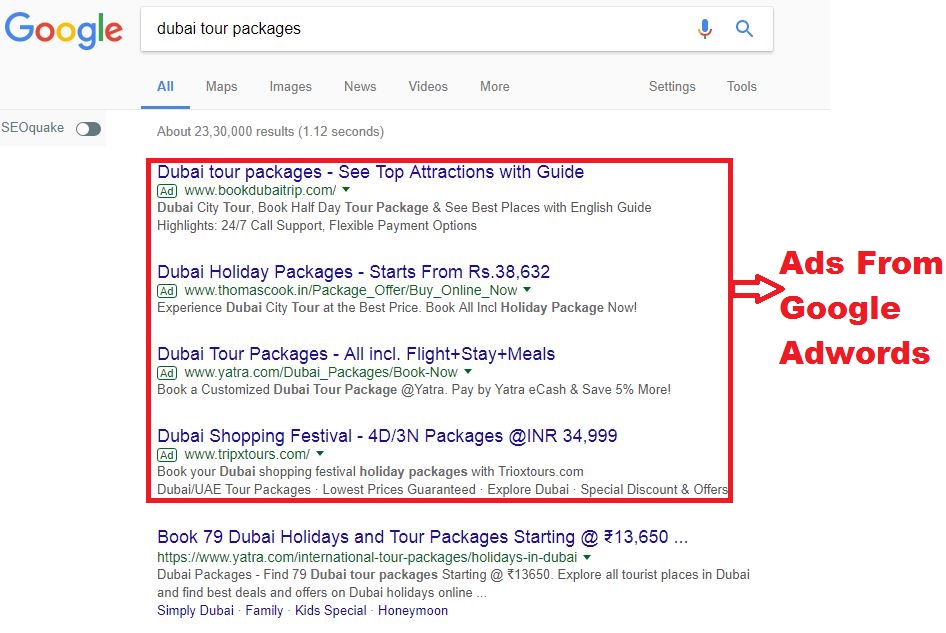Open the Google logo homepage link
The height and width of the screenshot is (633, 946).
(63, 30)
